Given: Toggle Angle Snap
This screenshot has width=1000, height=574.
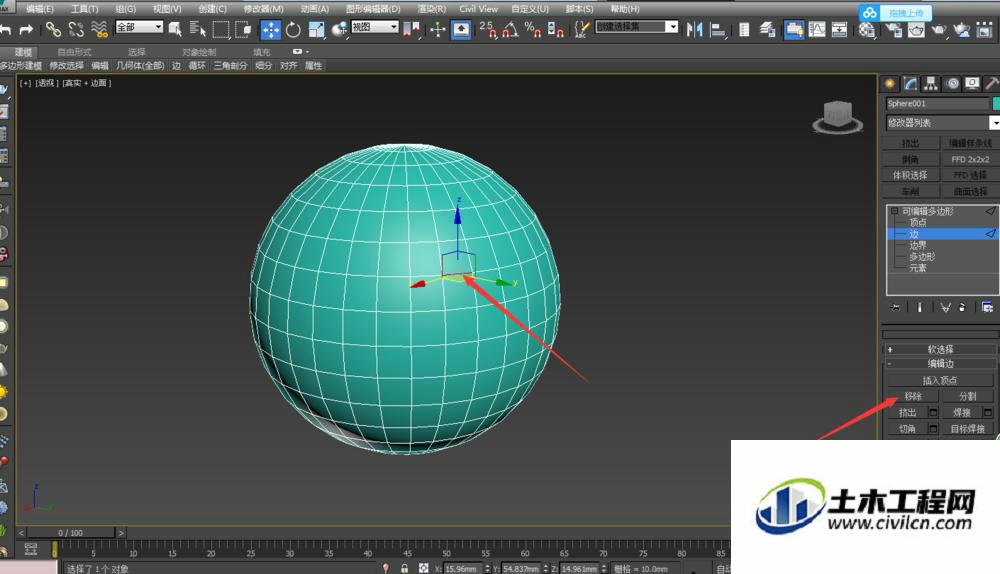Looking at the screenshot, I should click(510, 29).
